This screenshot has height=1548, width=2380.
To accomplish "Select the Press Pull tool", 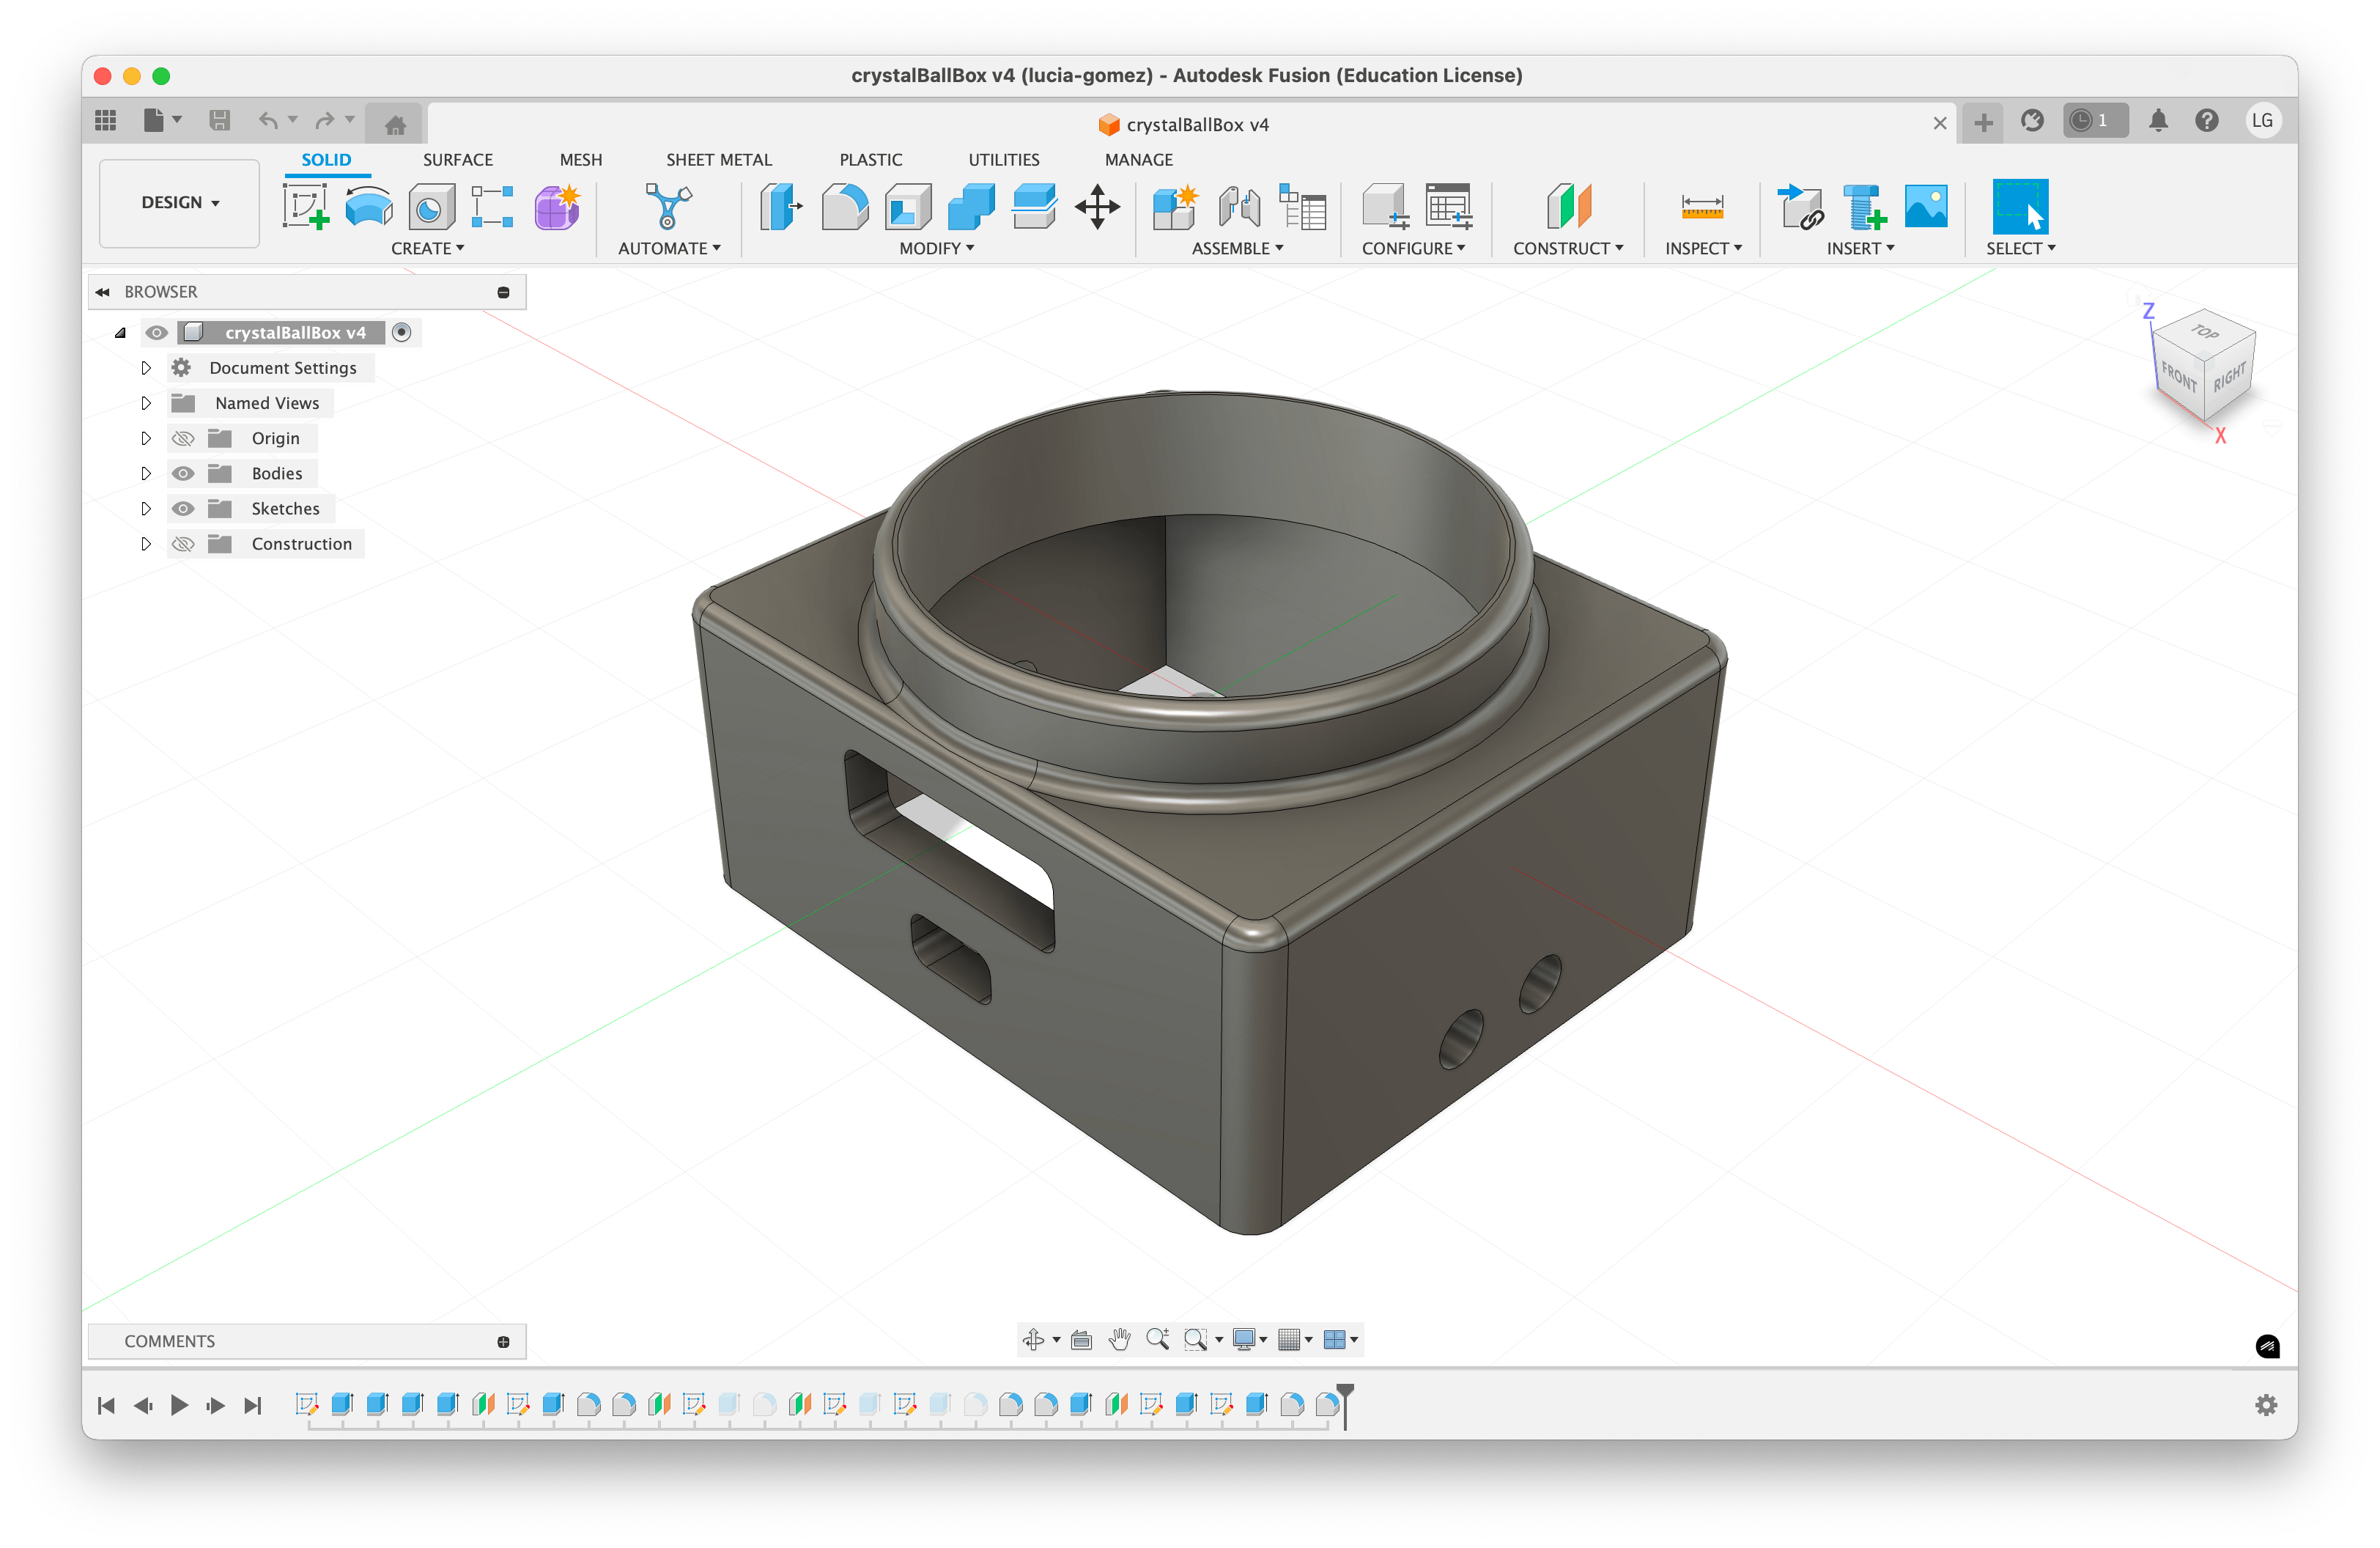I will 781,207.
